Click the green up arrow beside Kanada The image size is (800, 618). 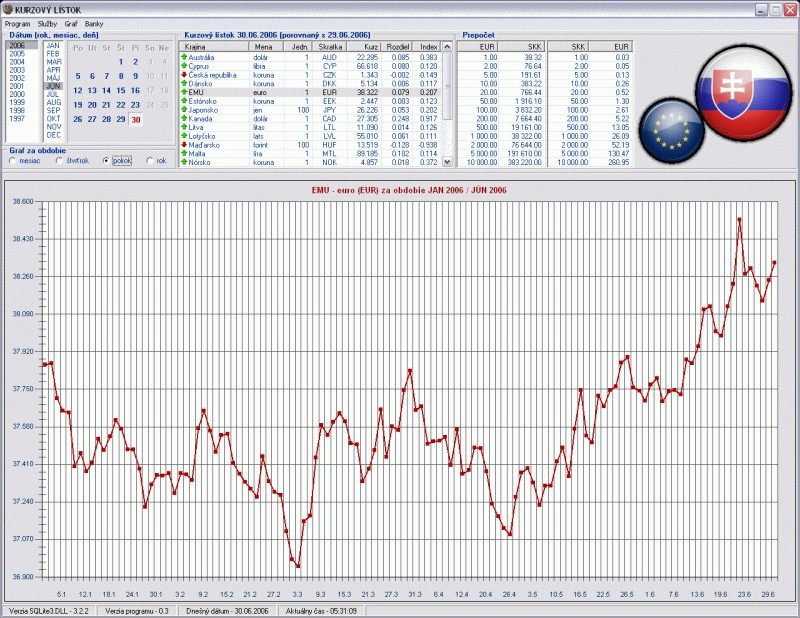184,118
